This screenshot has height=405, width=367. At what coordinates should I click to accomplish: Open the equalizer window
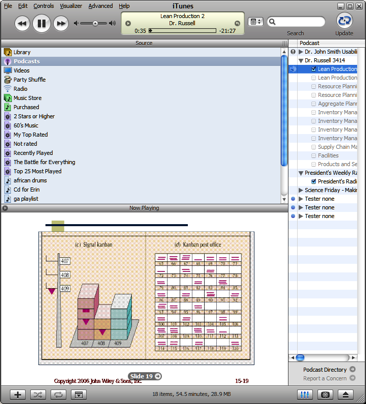click(305, 395)
